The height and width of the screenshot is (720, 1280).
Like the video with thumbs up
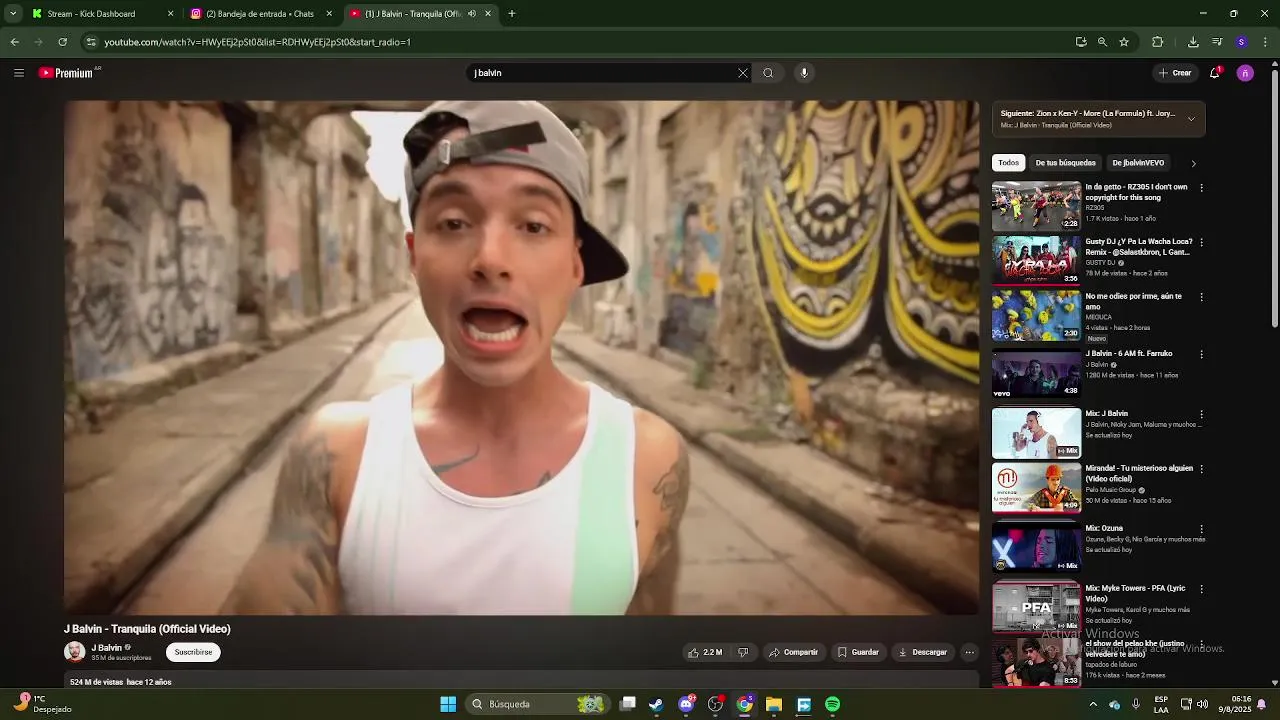pyautogui.click(x=704, y=652)
